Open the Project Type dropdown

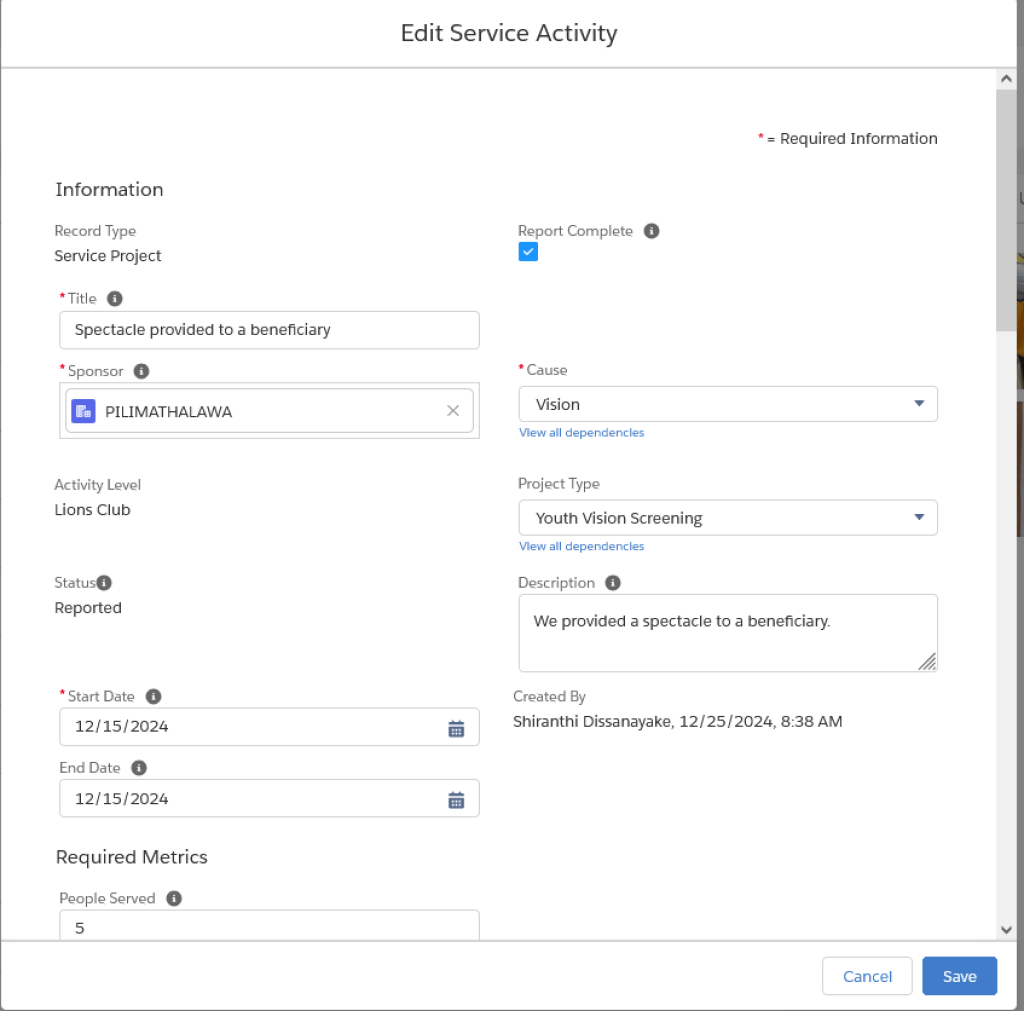coord(728,517)
